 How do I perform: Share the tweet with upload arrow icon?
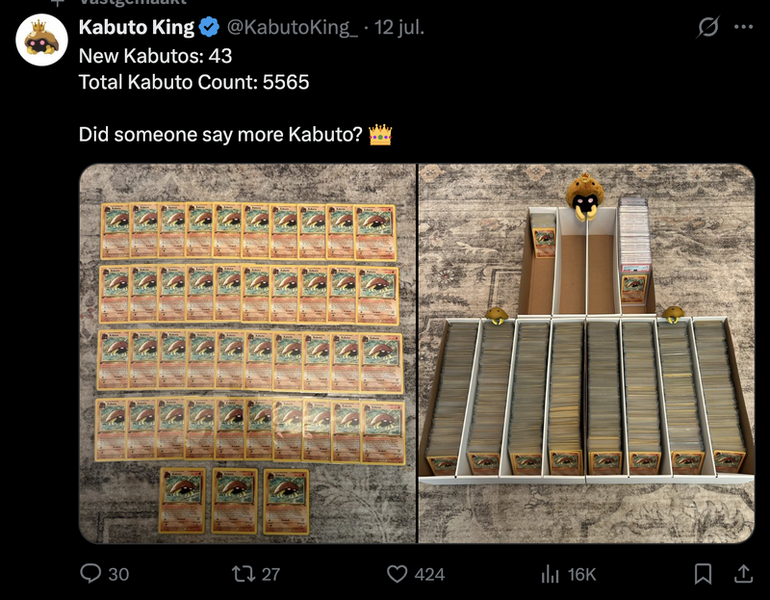pyautogui.click(x=743, y=573)
